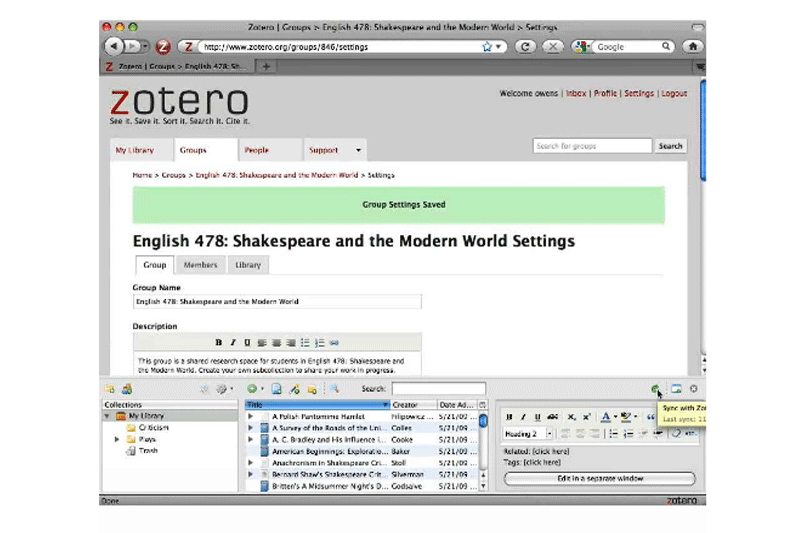Go to browser Home page icon
This screenshot has width=800, height=533.
[x=692, y=46]
